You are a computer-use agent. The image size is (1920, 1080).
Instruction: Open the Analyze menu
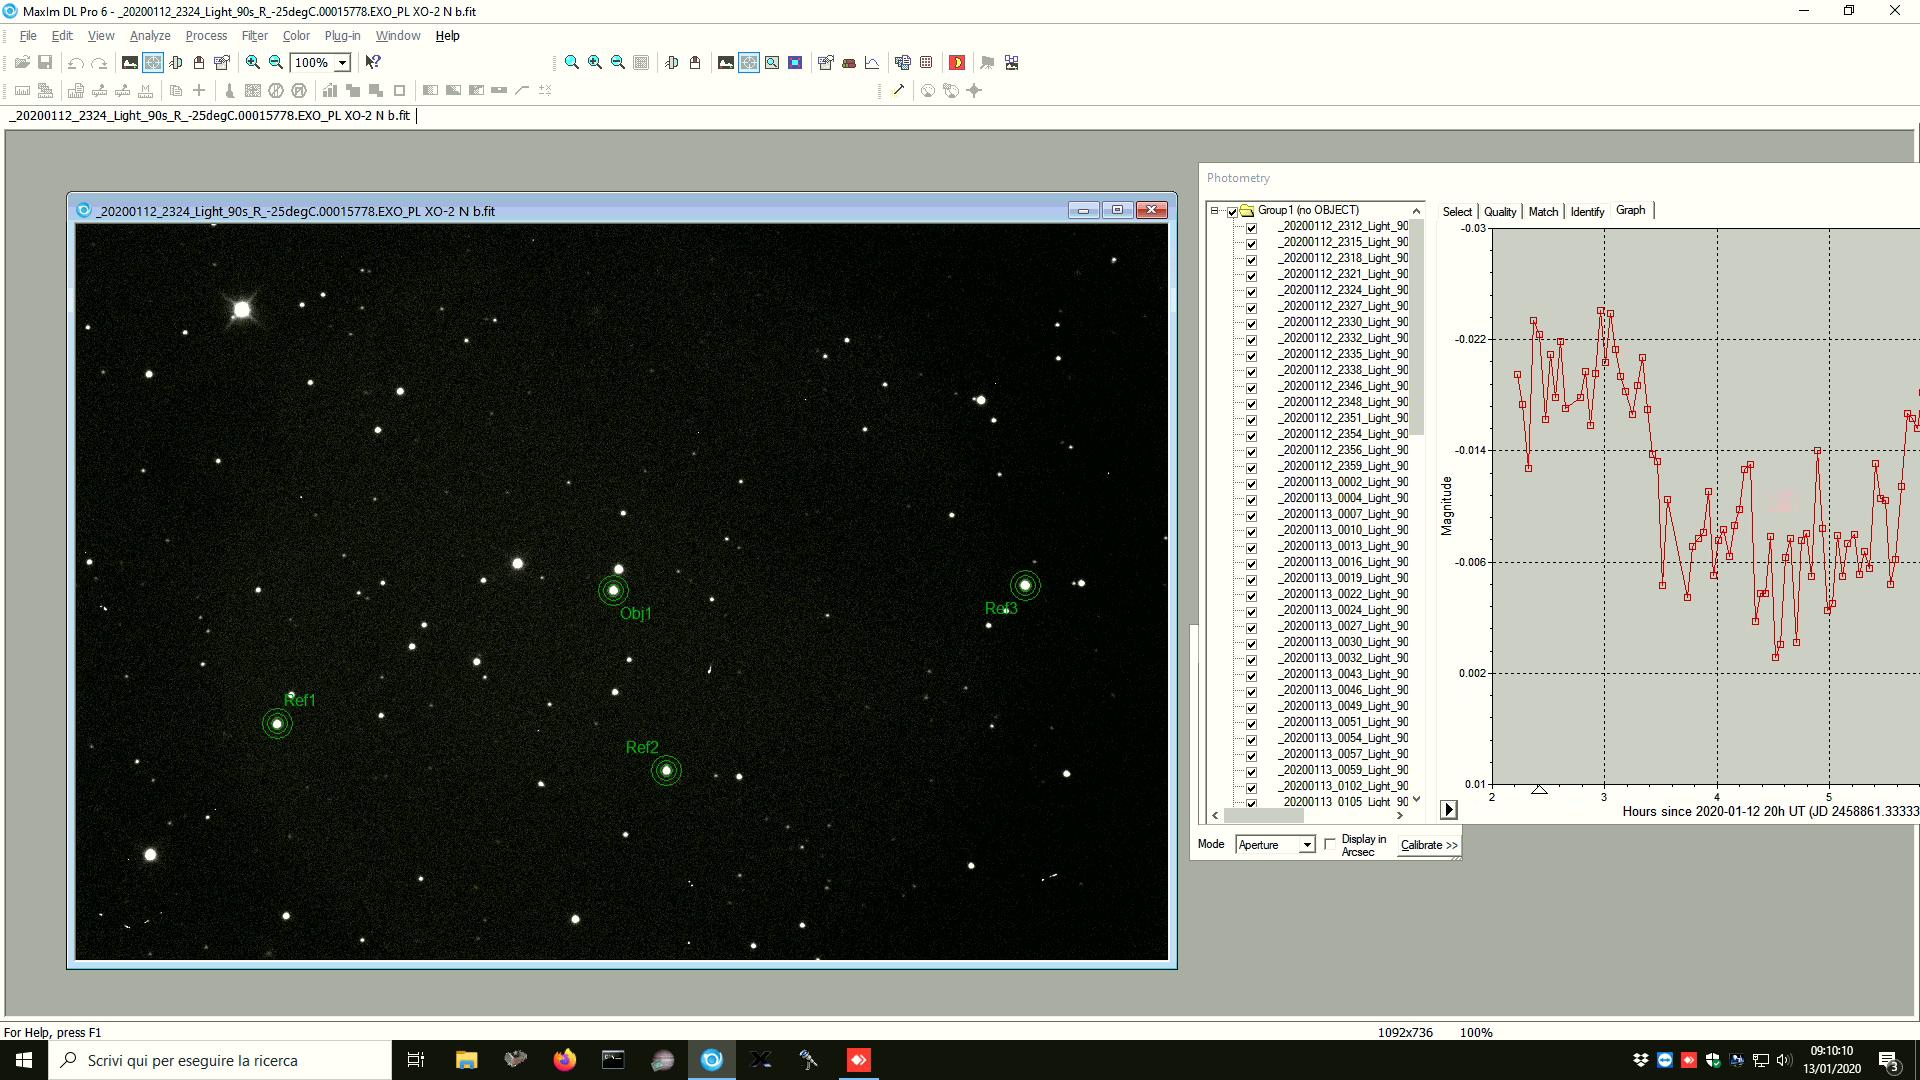150,35
